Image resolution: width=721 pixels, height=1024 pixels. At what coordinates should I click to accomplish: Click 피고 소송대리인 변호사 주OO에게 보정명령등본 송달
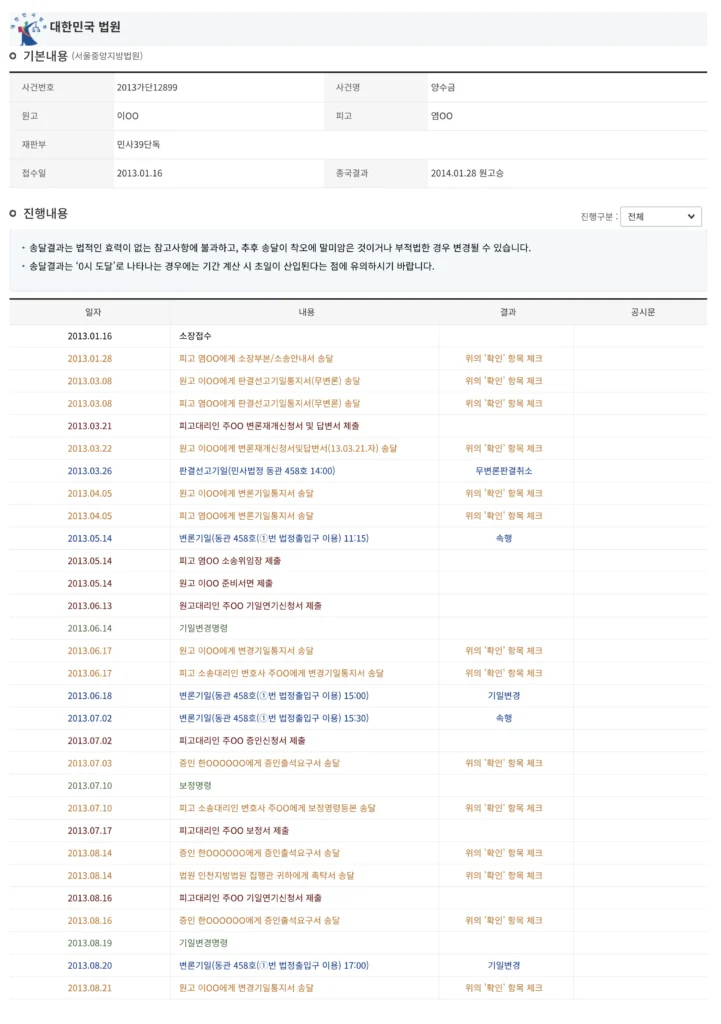278,808
